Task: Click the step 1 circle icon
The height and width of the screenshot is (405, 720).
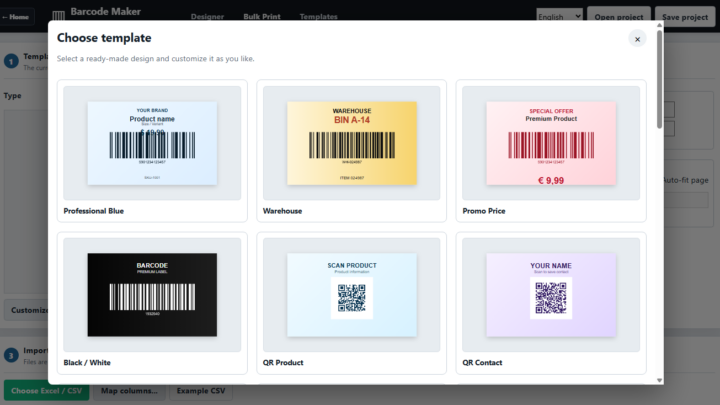Action: point(11,61)
